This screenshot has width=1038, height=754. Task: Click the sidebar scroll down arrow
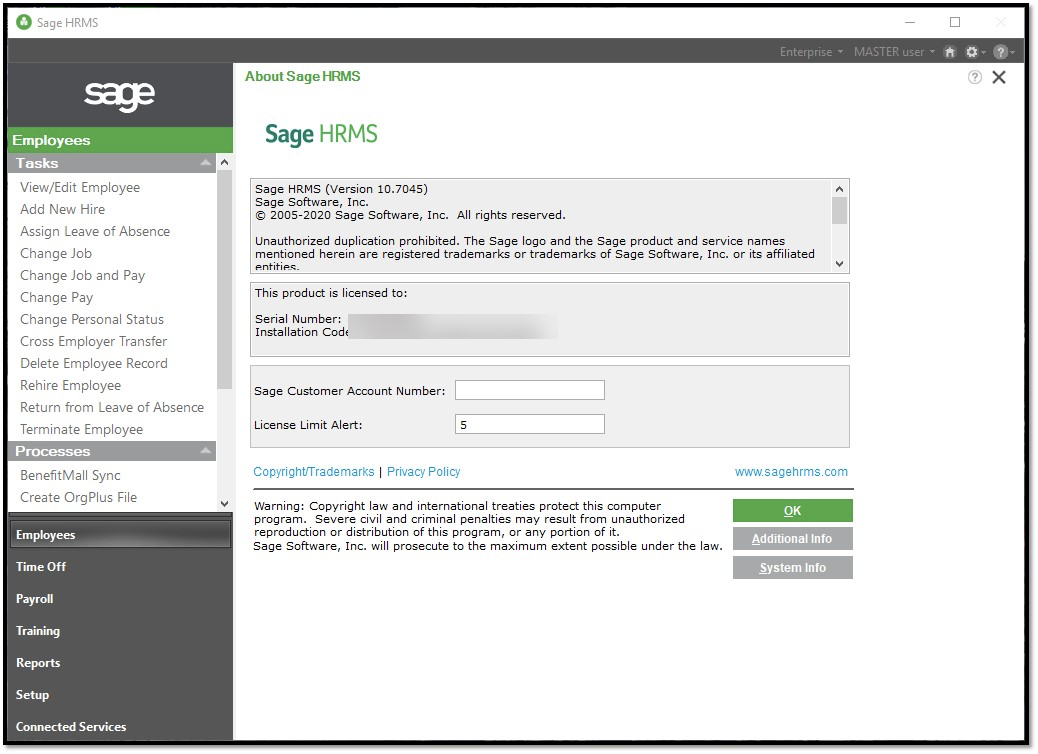point(224,504)
